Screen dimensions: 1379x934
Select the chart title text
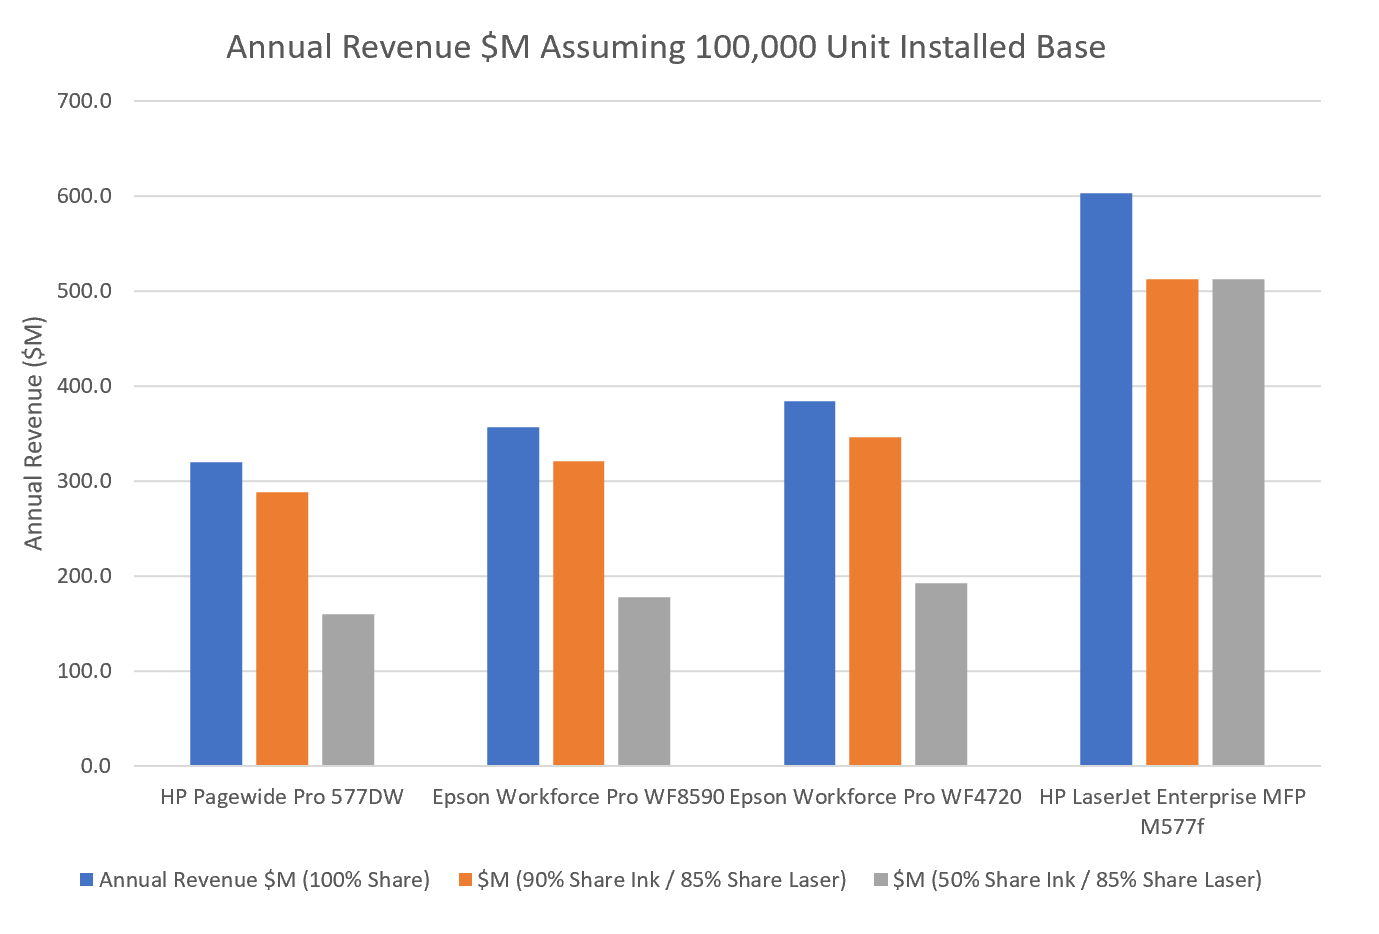coord(667,46)
